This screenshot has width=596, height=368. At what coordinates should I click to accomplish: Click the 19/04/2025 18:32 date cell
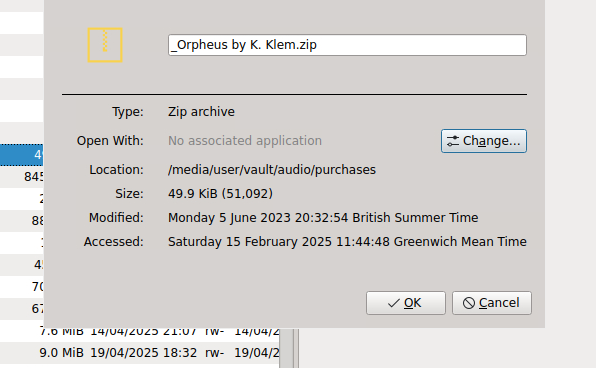tap(144, 353)
